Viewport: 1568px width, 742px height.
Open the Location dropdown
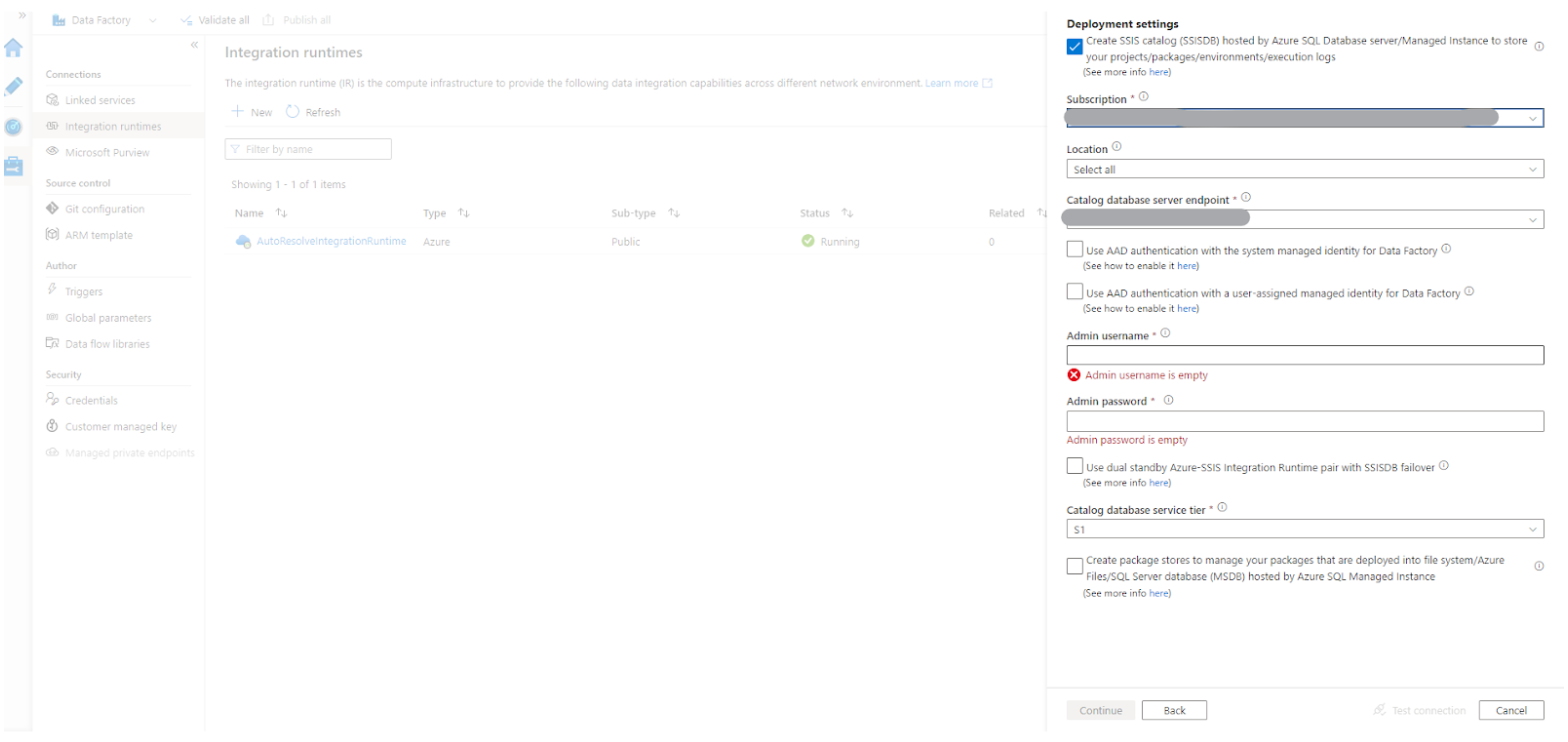click(x=1305, y=169)
